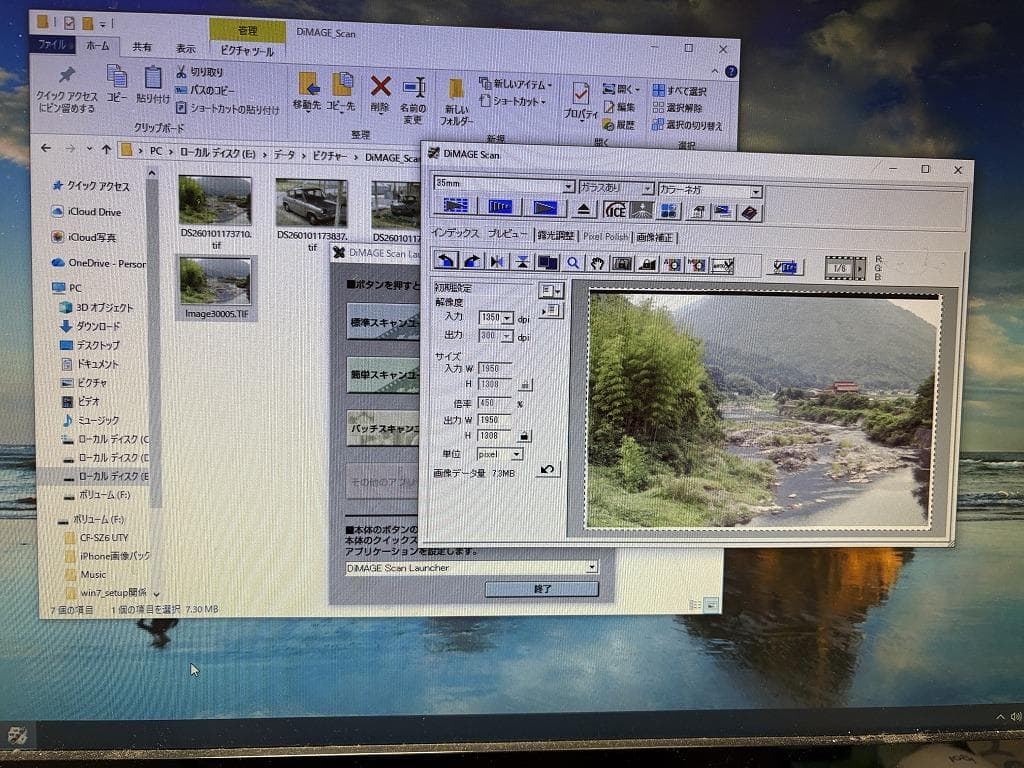Open the 35mm film format dropdown
The image size is (1024, 768).
568,189
